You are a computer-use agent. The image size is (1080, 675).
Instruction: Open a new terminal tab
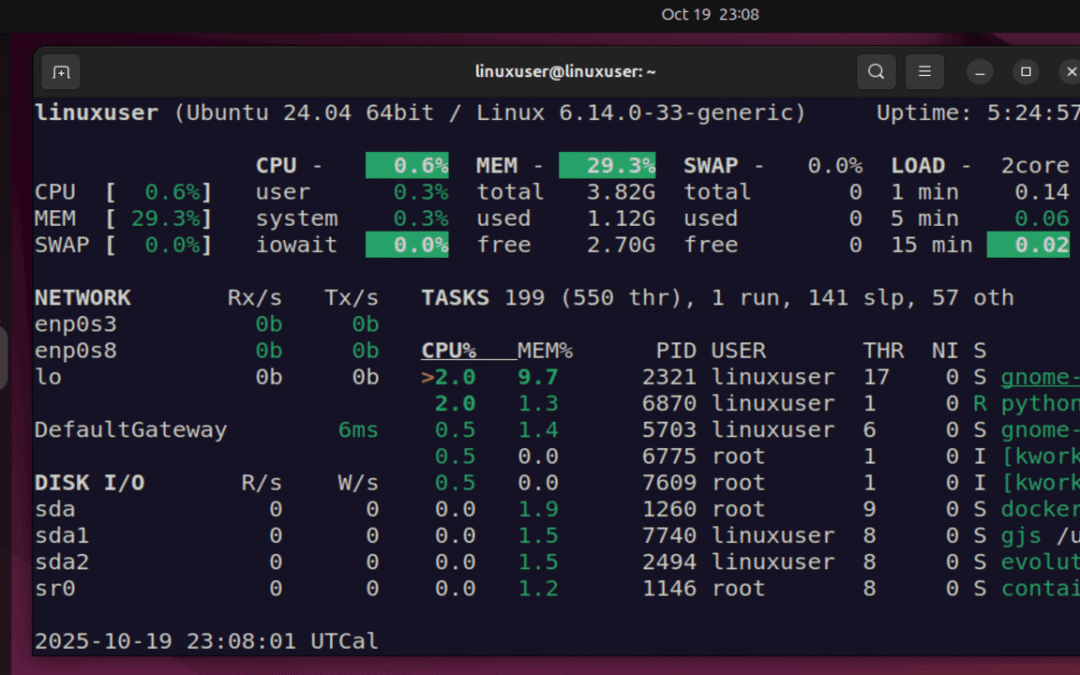tap(60, 71)
